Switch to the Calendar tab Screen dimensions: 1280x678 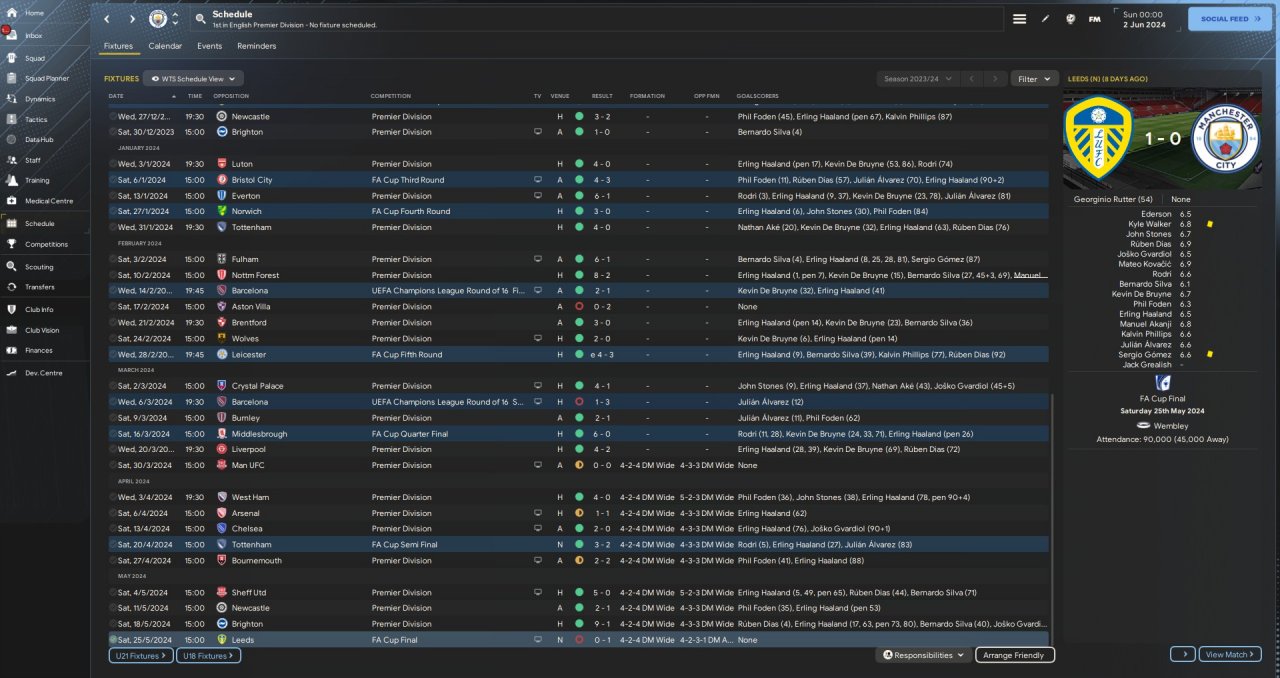[165, 46]
